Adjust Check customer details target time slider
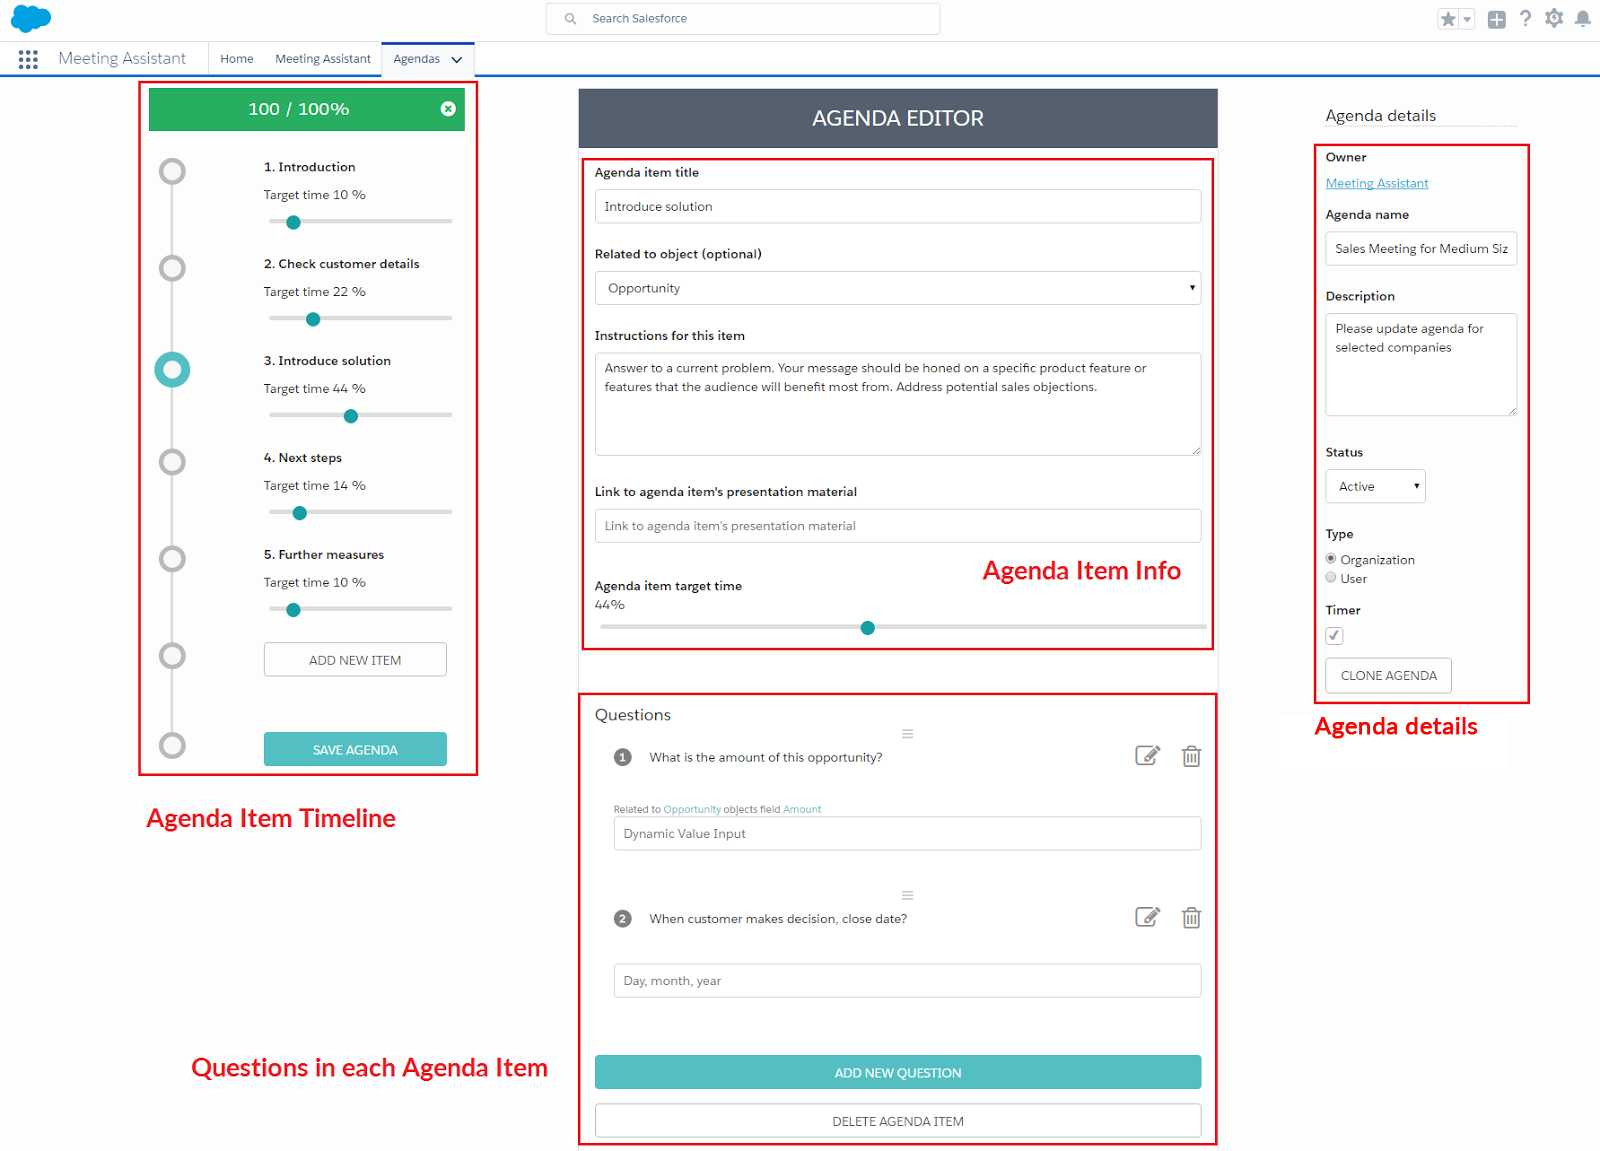Viewport: 1600px width, 1151px height. point(313,319)
